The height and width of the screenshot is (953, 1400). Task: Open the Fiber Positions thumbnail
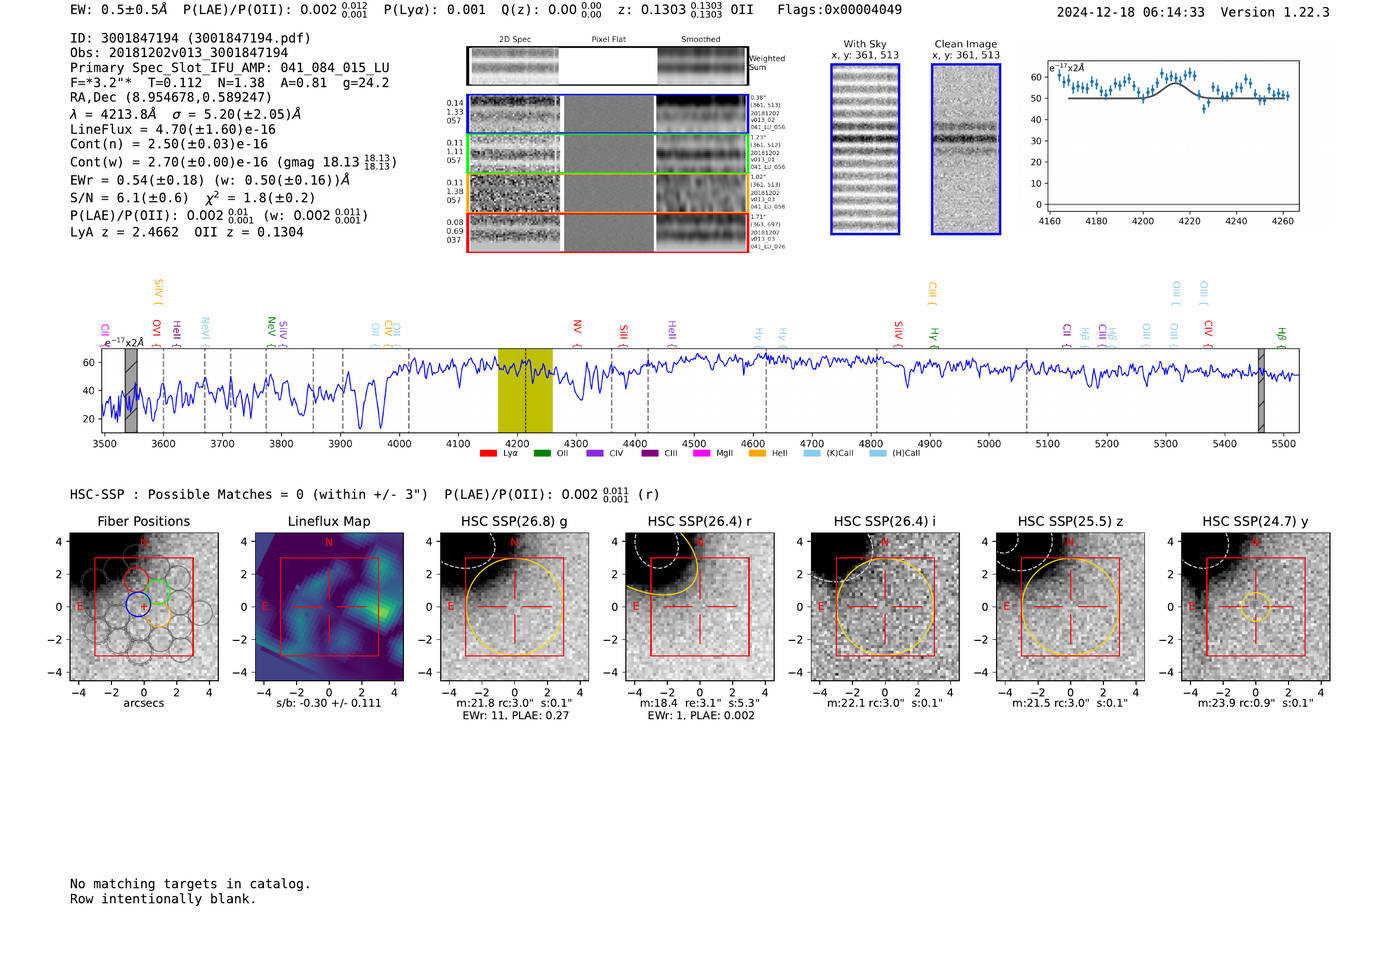coord(144,607)
